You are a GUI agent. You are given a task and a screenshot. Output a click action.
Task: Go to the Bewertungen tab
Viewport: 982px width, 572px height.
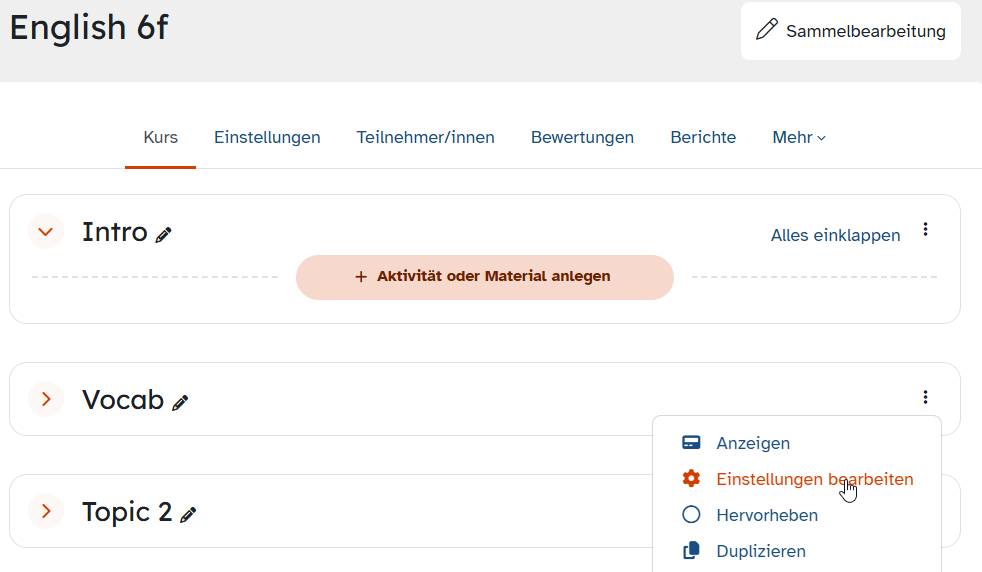pyautogui.click(x=582, y=137)
